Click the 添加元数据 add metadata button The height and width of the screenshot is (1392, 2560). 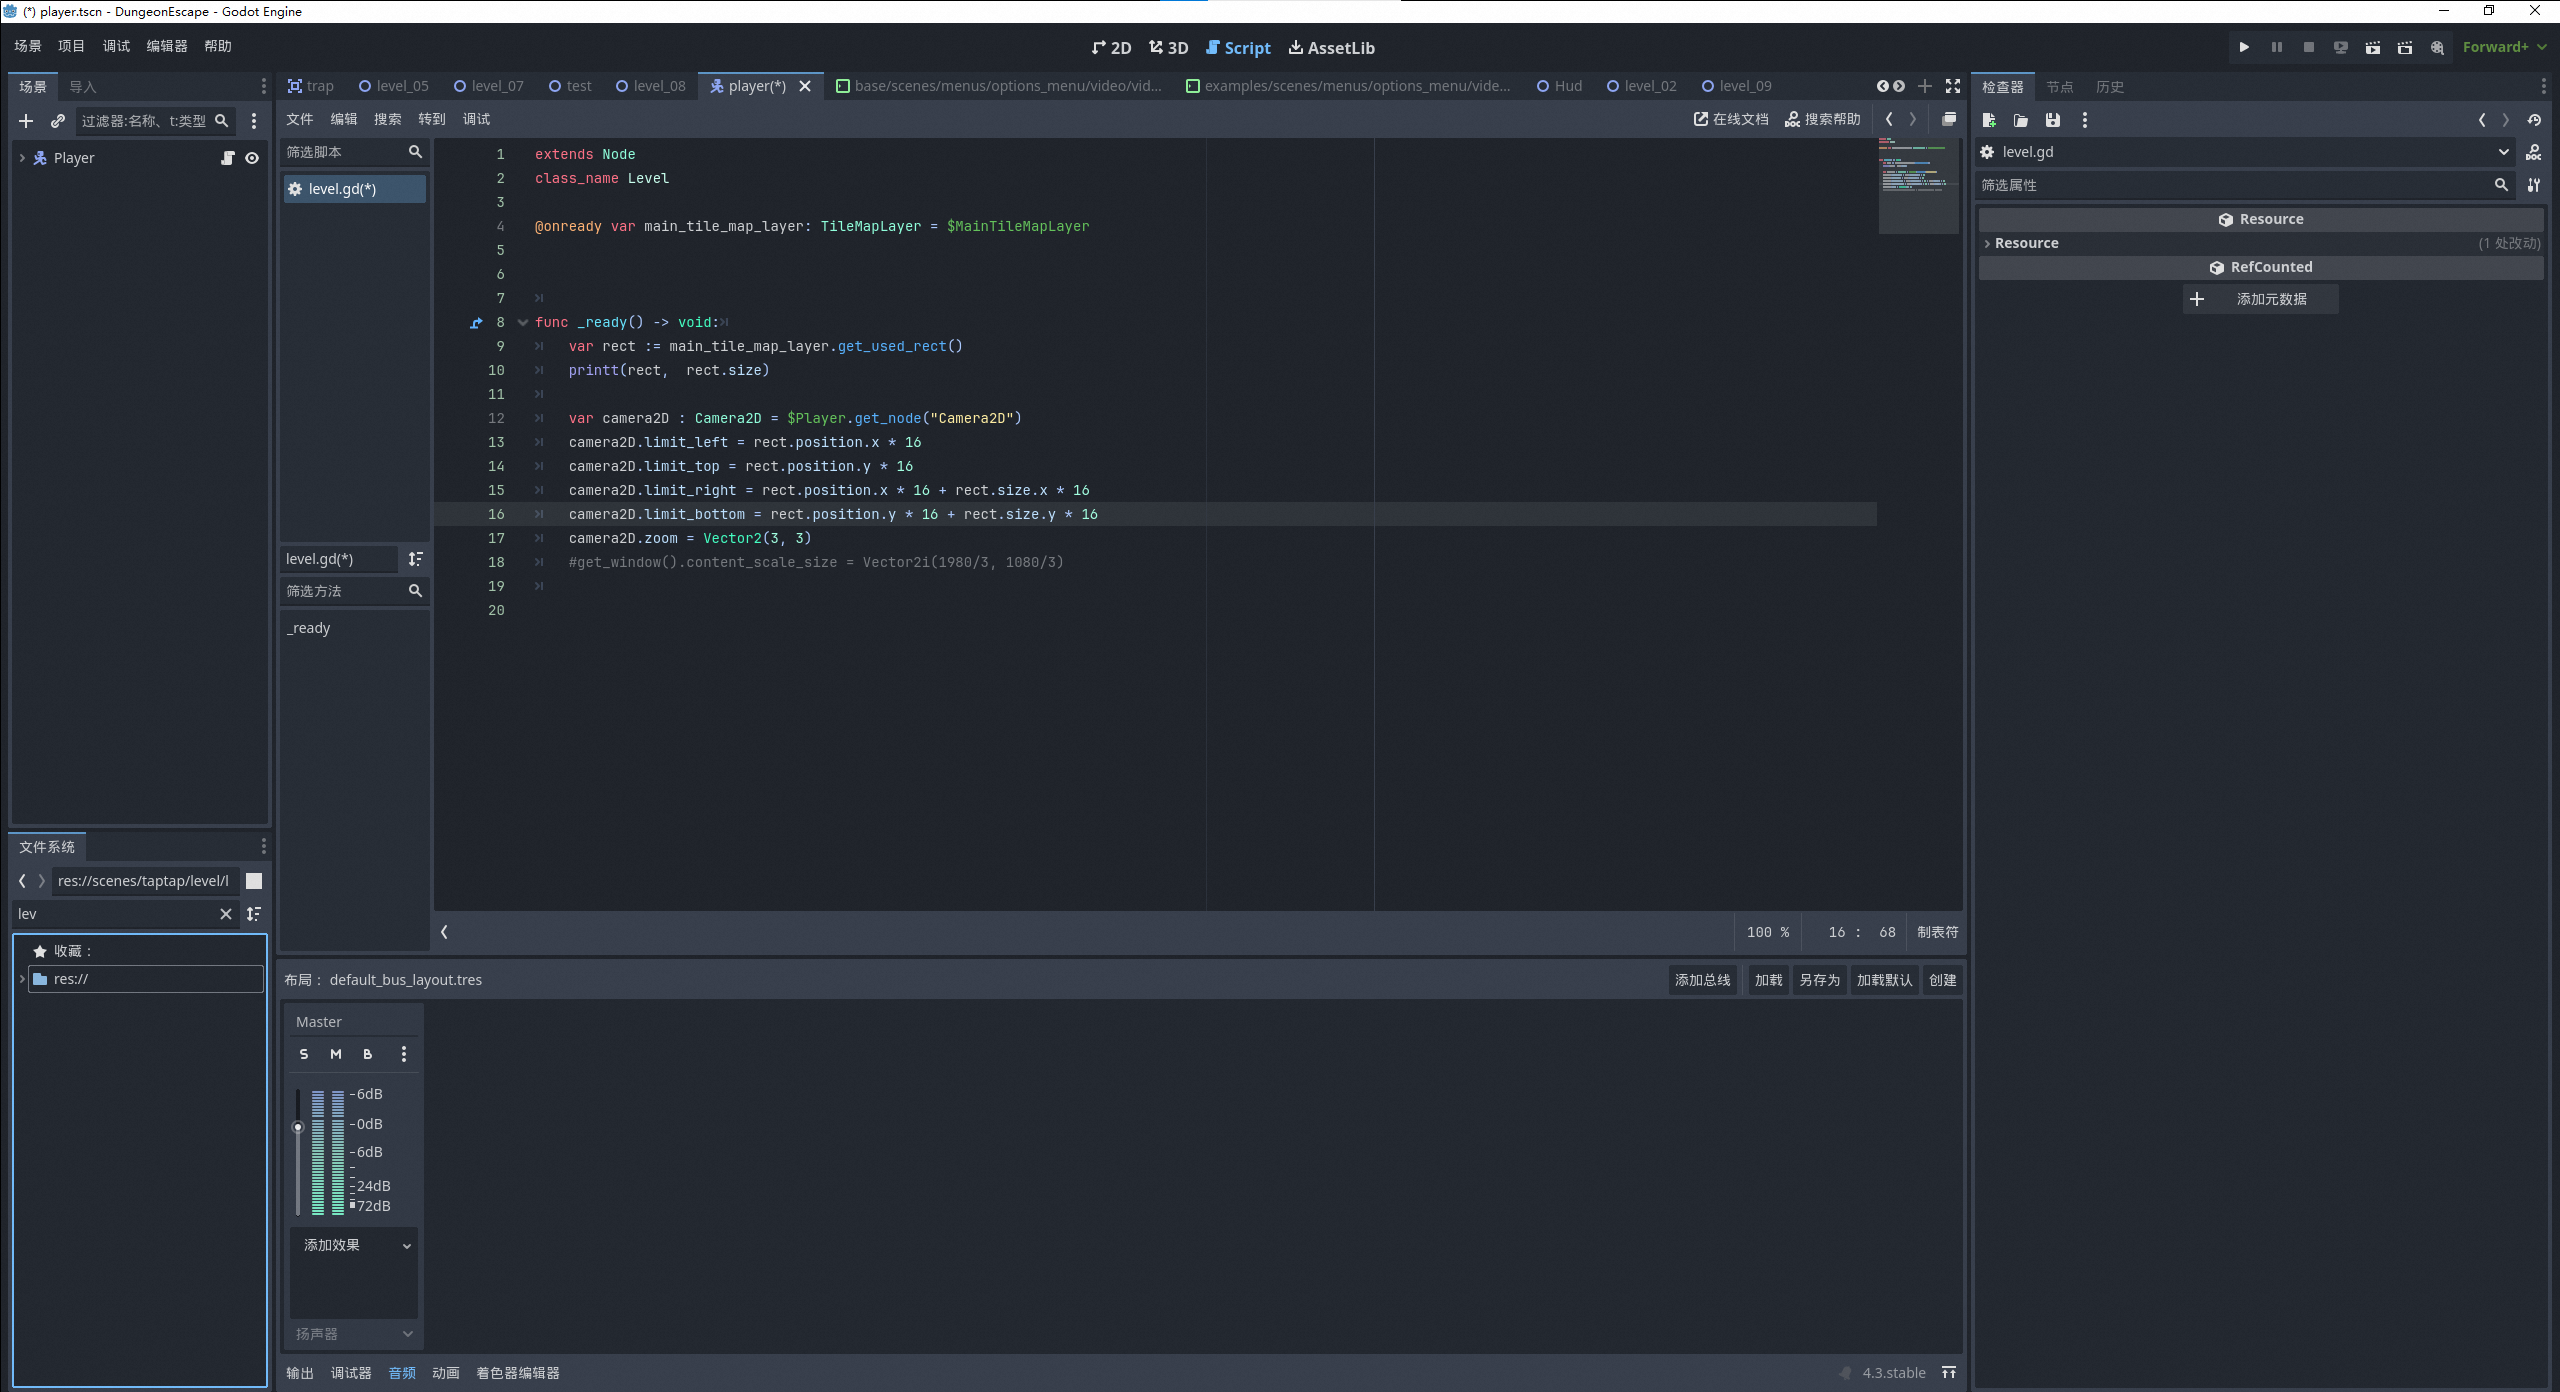[2257, 298]
